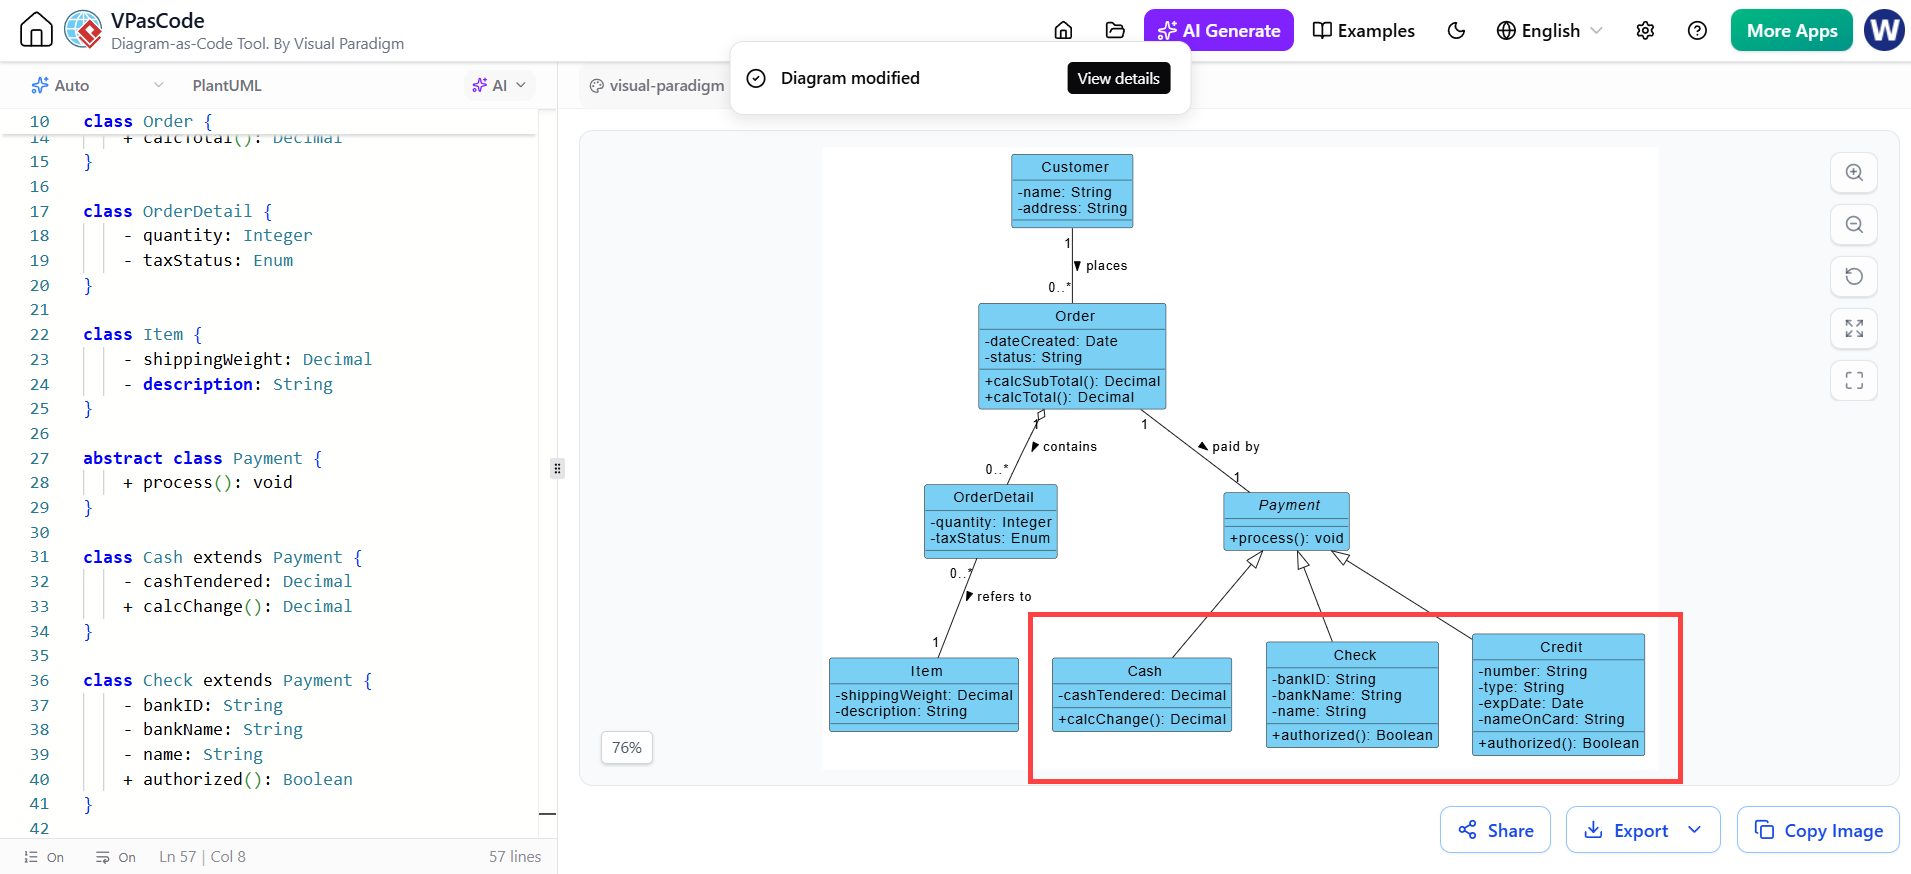Click the 'refers to' relationship label
The width and height of the screenshot is (1911, 874).
point(1003,597)
